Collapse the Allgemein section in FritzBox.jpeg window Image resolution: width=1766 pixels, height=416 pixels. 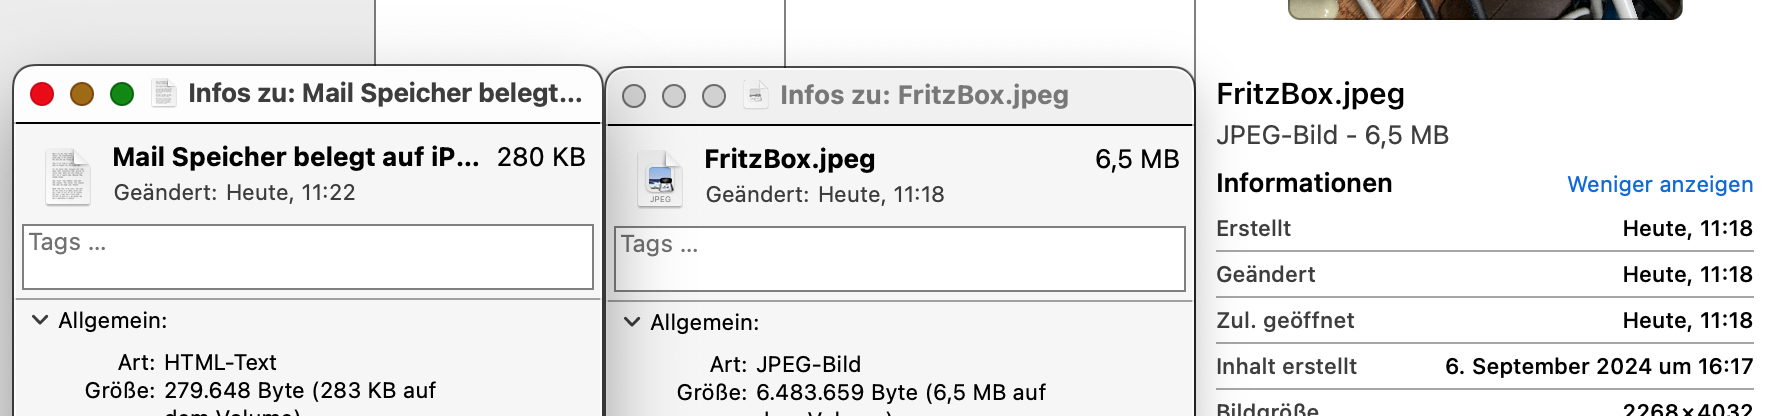[x=632, y=322]
